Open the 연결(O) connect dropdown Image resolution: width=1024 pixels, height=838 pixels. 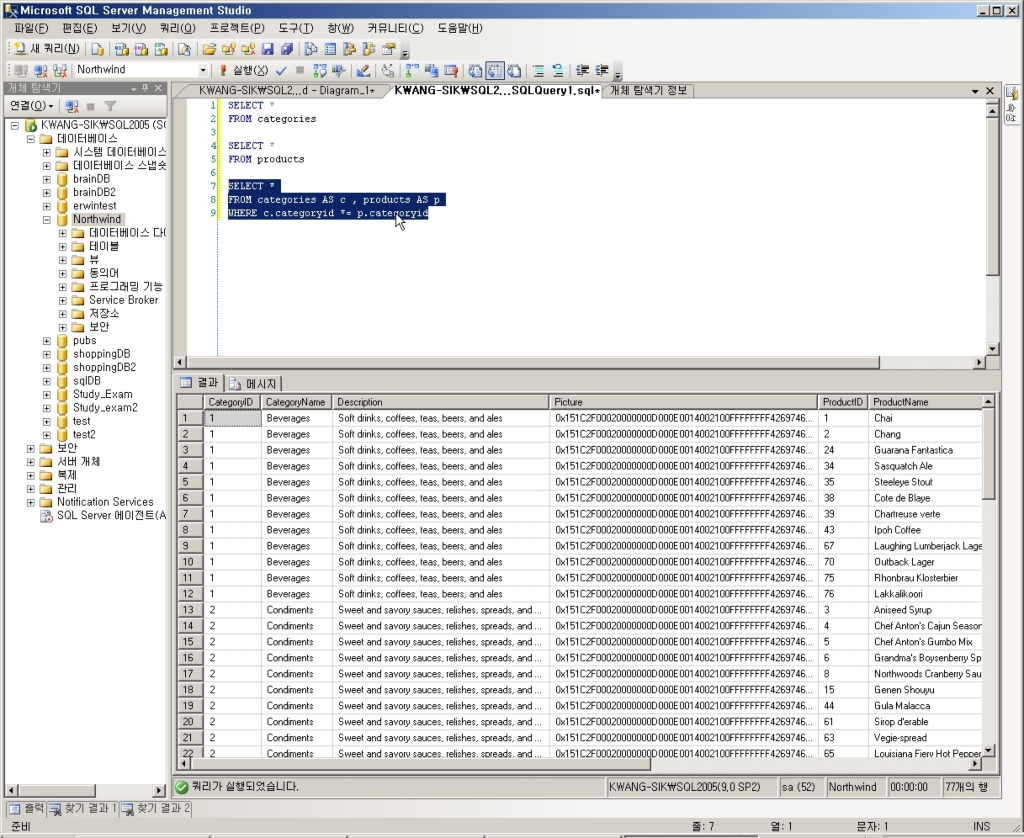coord(31,106)
